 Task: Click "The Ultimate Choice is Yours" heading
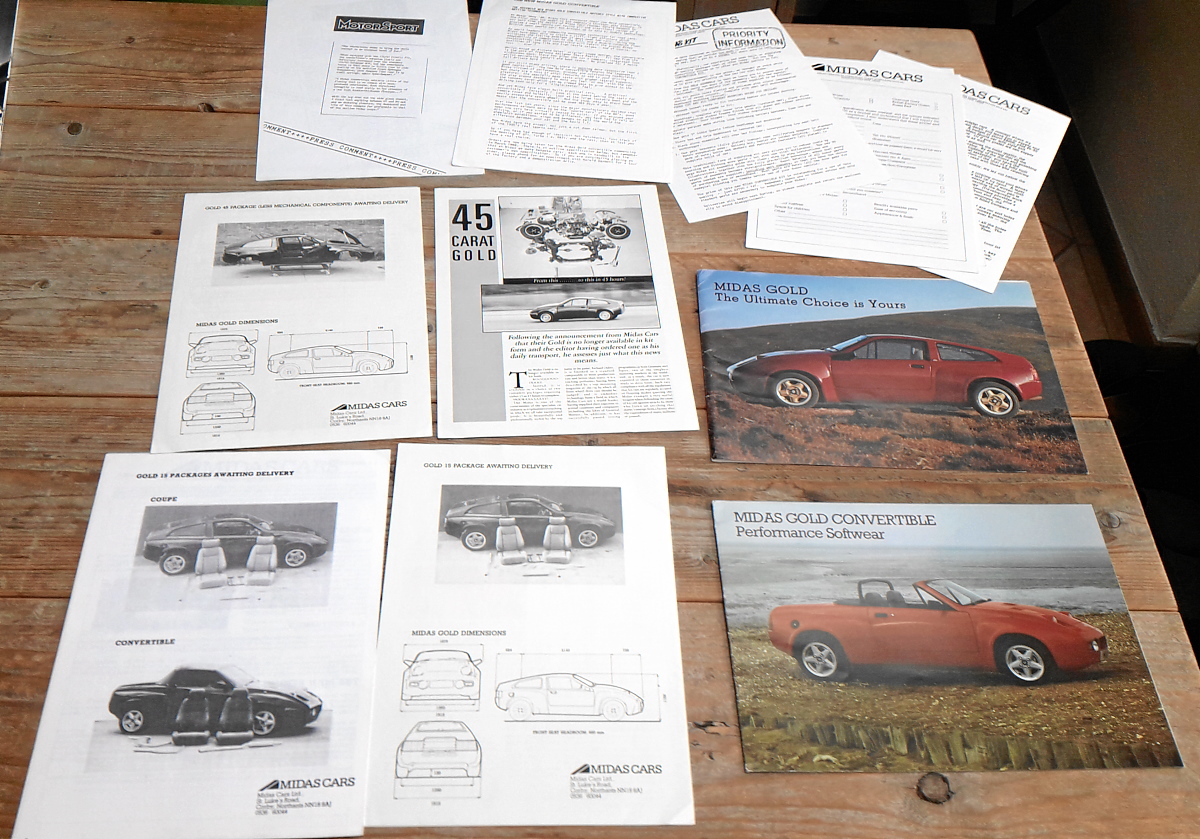click(809, 304)
